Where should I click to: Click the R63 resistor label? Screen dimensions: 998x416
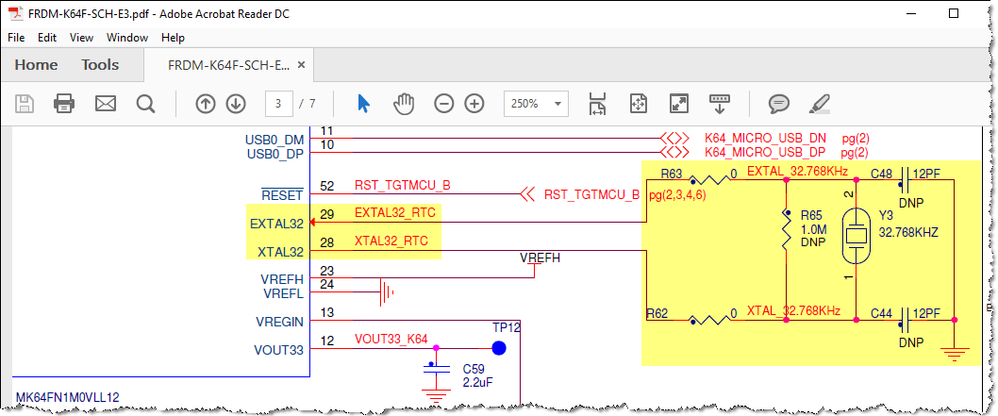pyautogui.click(x=671, y=172)
